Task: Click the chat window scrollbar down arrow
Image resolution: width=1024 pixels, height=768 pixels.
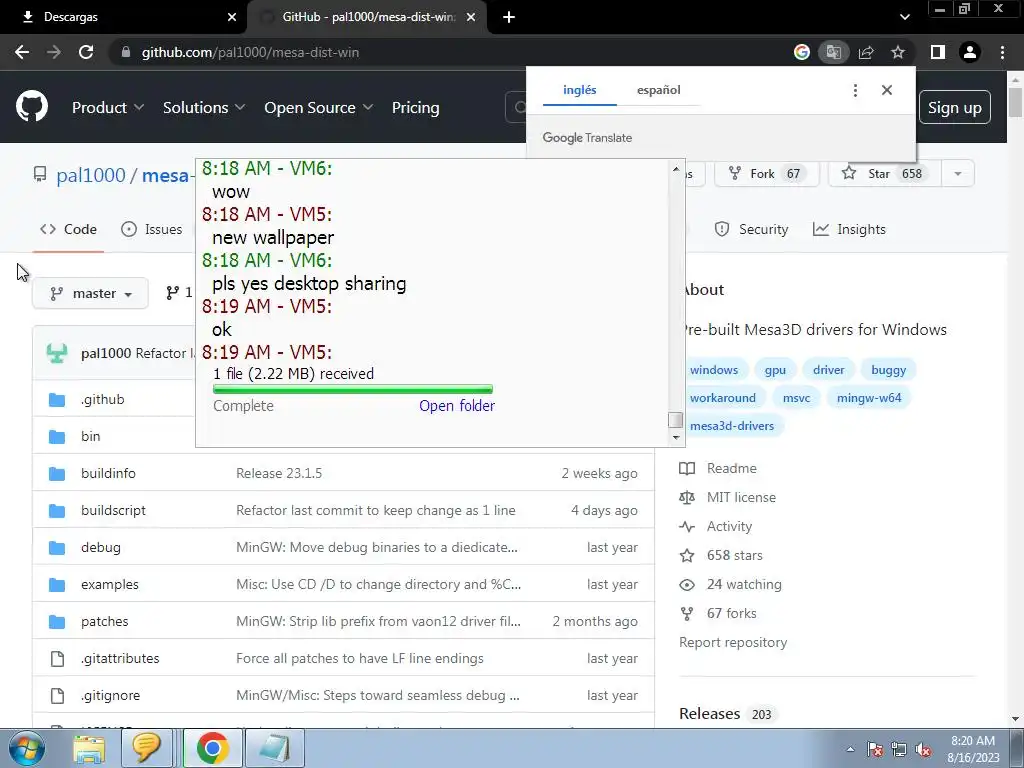Action: coord(676,438)
